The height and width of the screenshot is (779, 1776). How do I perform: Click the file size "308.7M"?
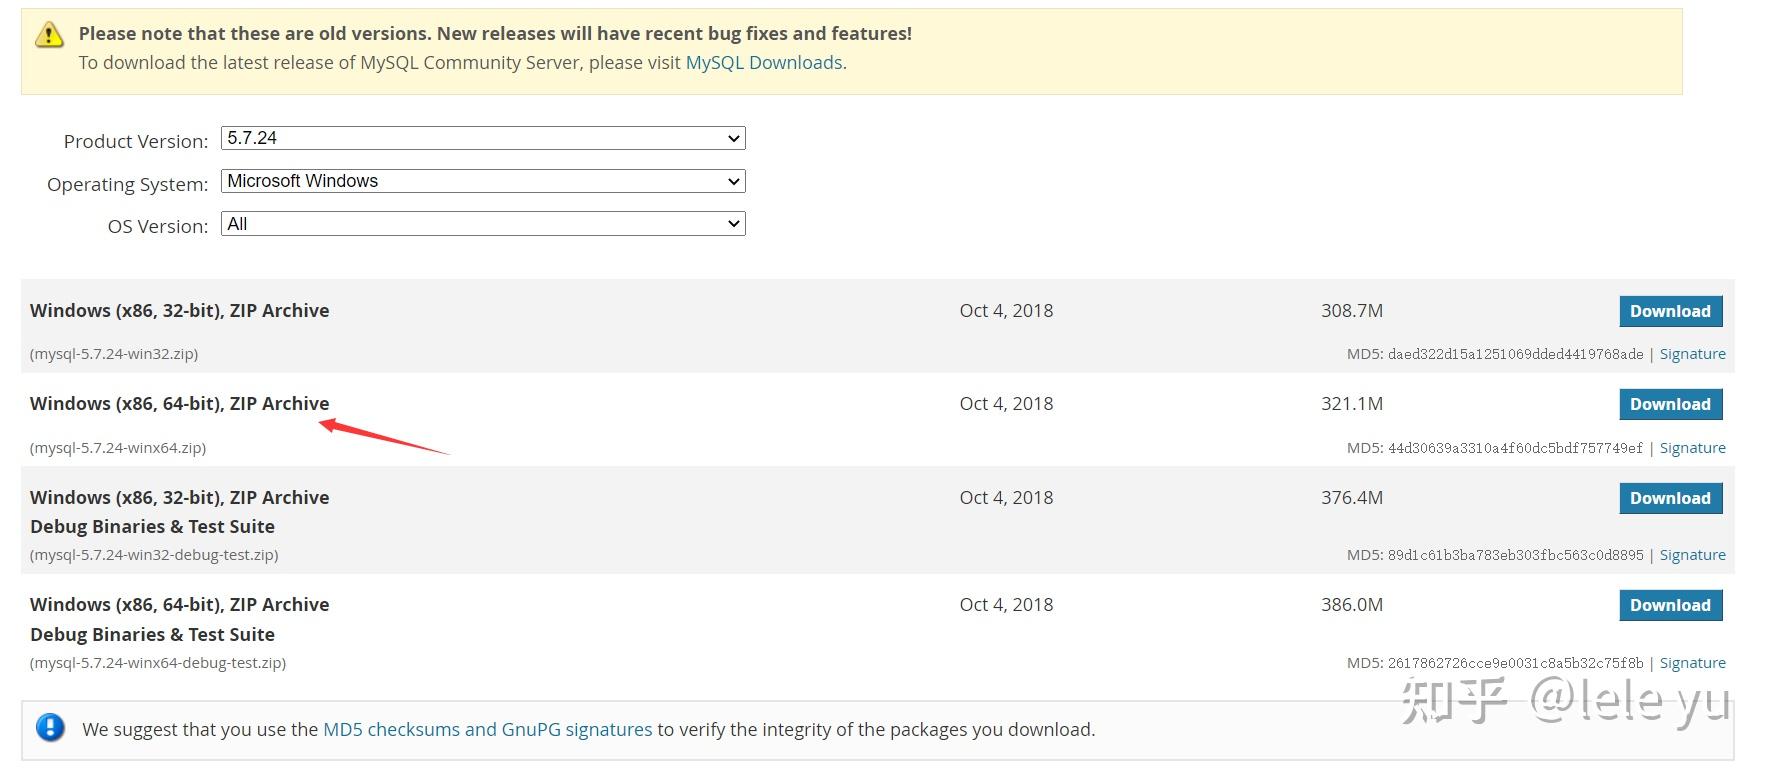tap(1352, 311)
